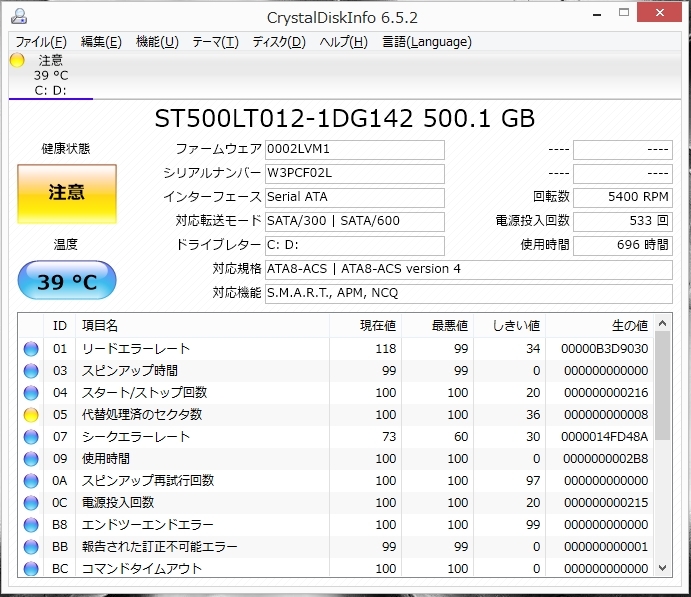The width and height of the screenshot is (691, 597).
Task: Select the リードエラーレート attribute name
Action: click(136, 349)
